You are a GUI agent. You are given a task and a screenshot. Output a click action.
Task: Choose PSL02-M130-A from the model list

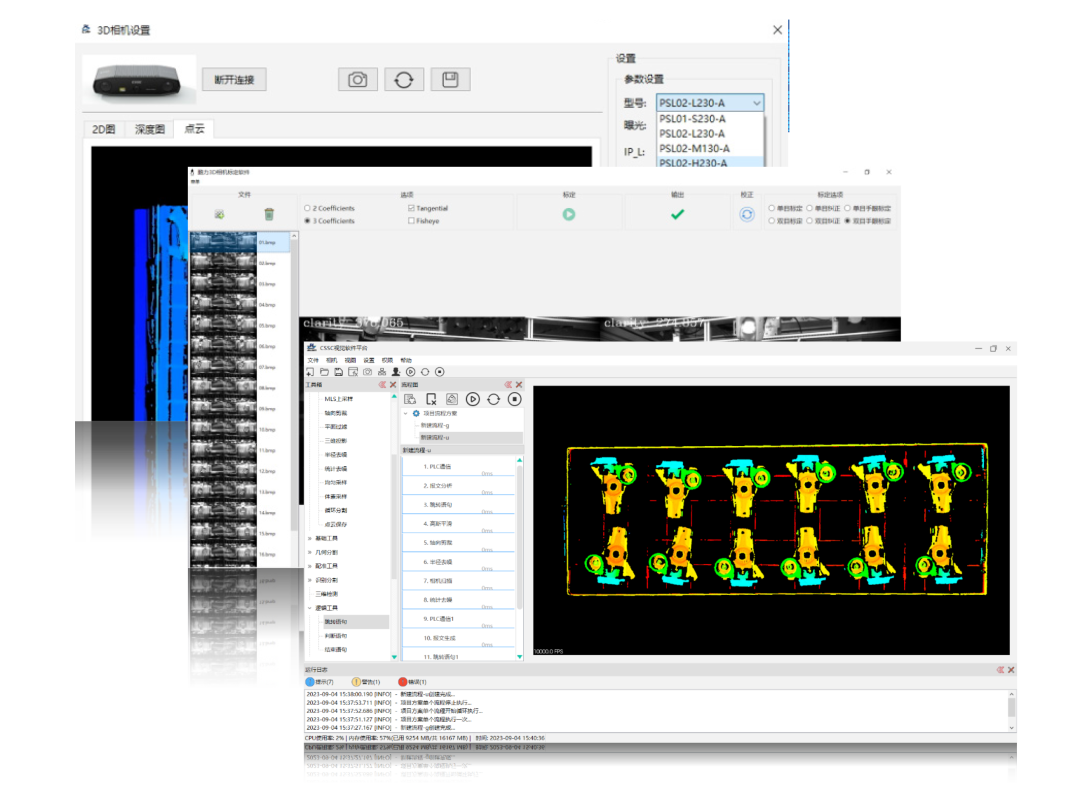click(x=693, y=148)
